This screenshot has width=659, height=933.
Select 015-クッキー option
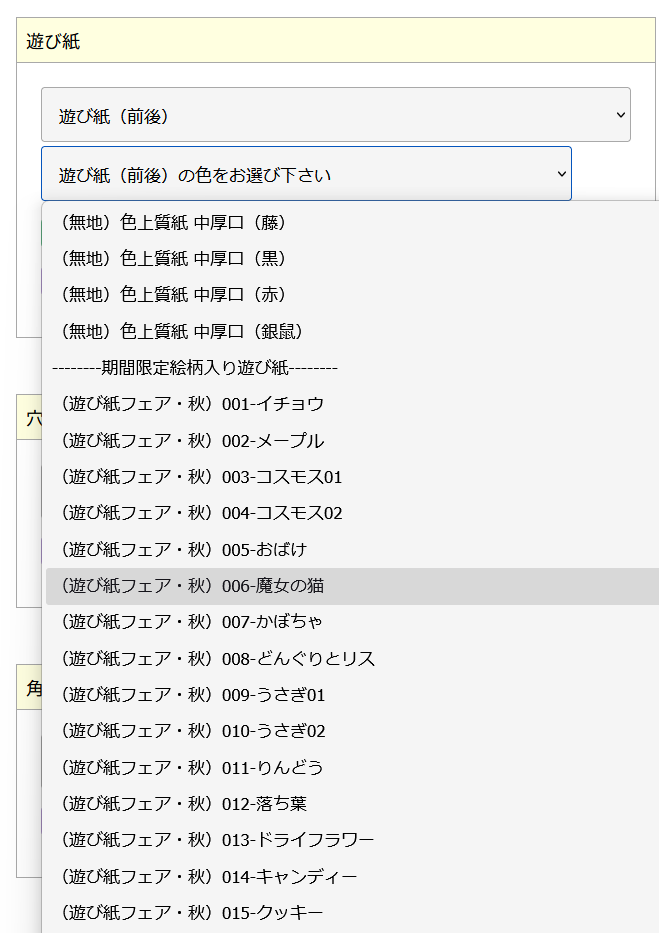coord(192,913)
